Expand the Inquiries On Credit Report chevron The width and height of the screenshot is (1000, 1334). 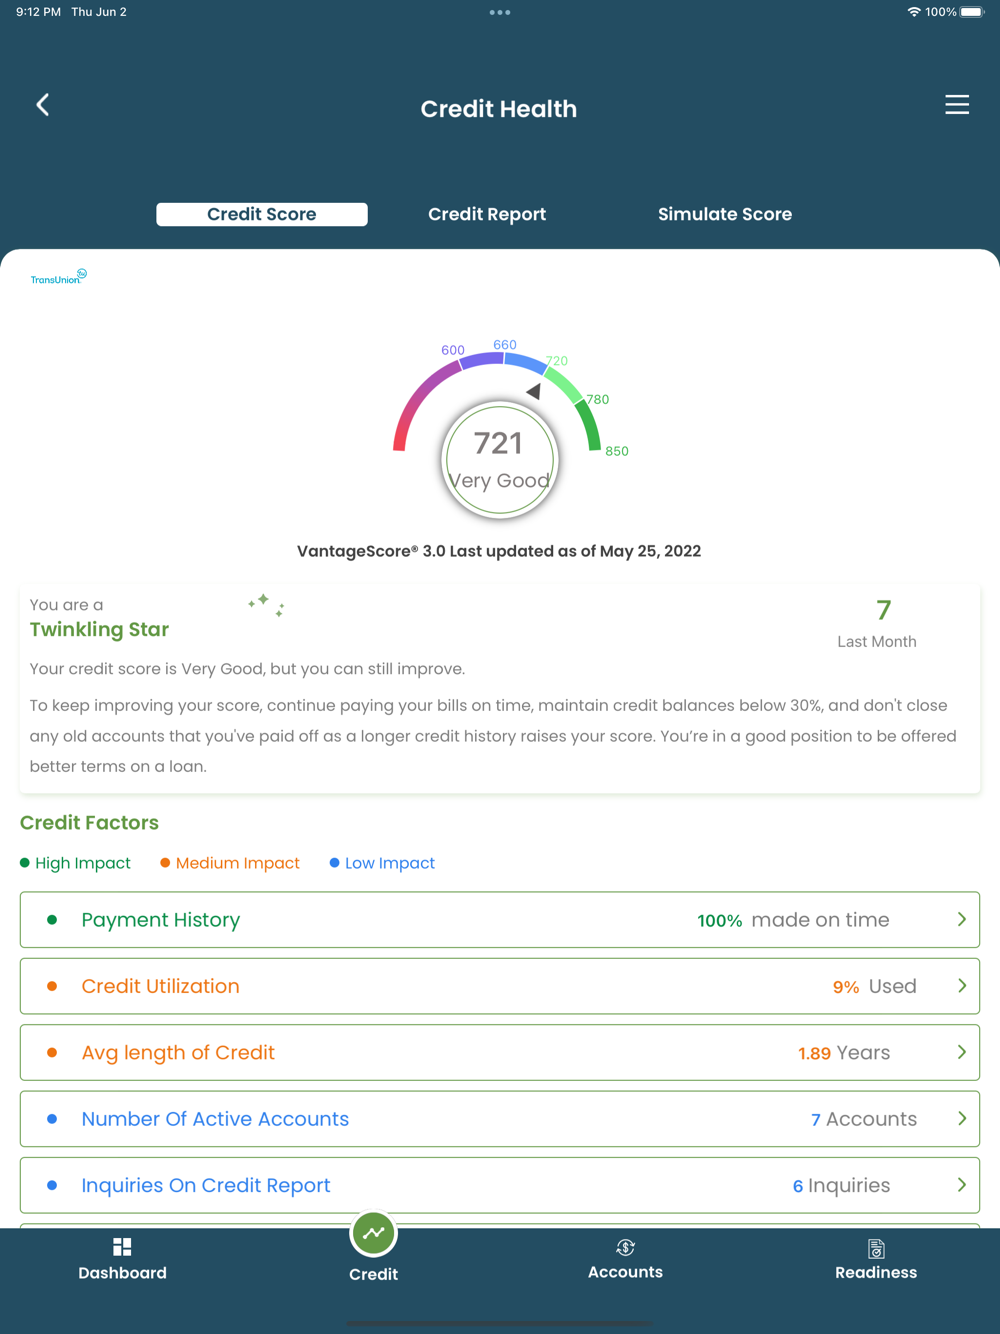[962, 1185]
